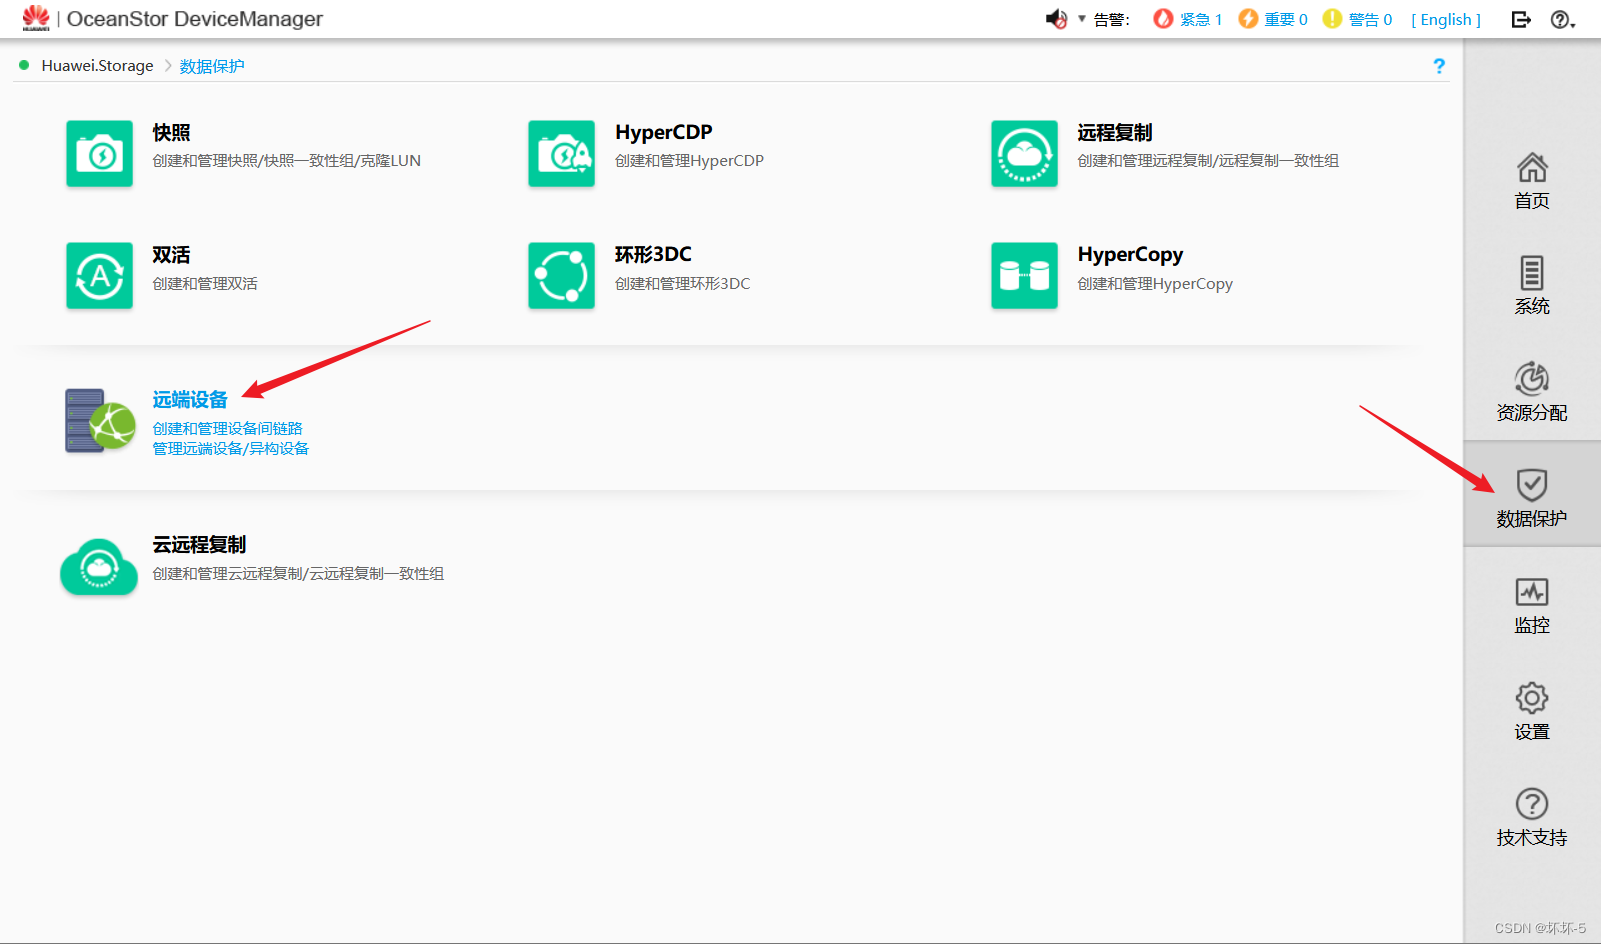Click 创建和管理HyperCDP description
1601x944 pixels.
(689, 161)
